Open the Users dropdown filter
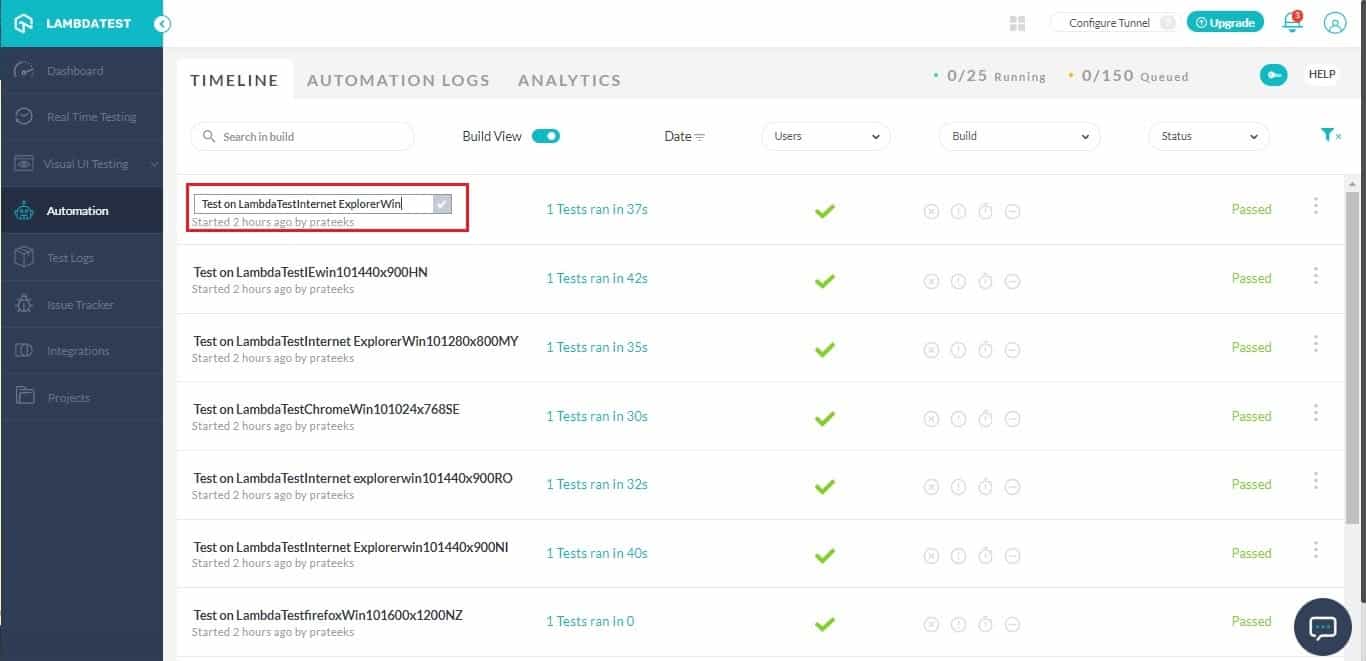1366x661 pixels. pyautogui.click(x=826, y=136)
